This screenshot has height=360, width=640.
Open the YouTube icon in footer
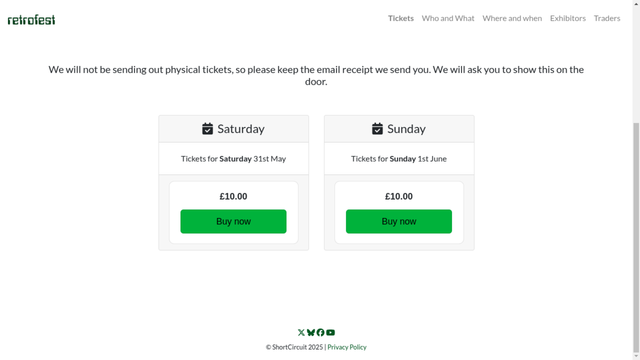(331, 333)
